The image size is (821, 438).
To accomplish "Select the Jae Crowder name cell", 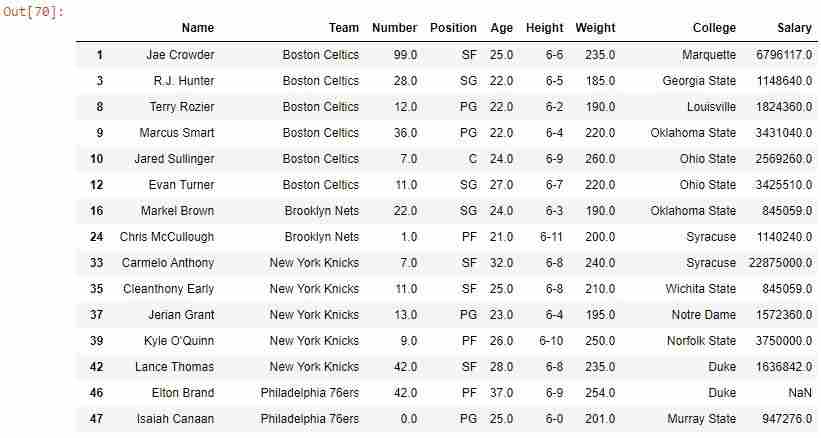I will (x=180, y=55).
